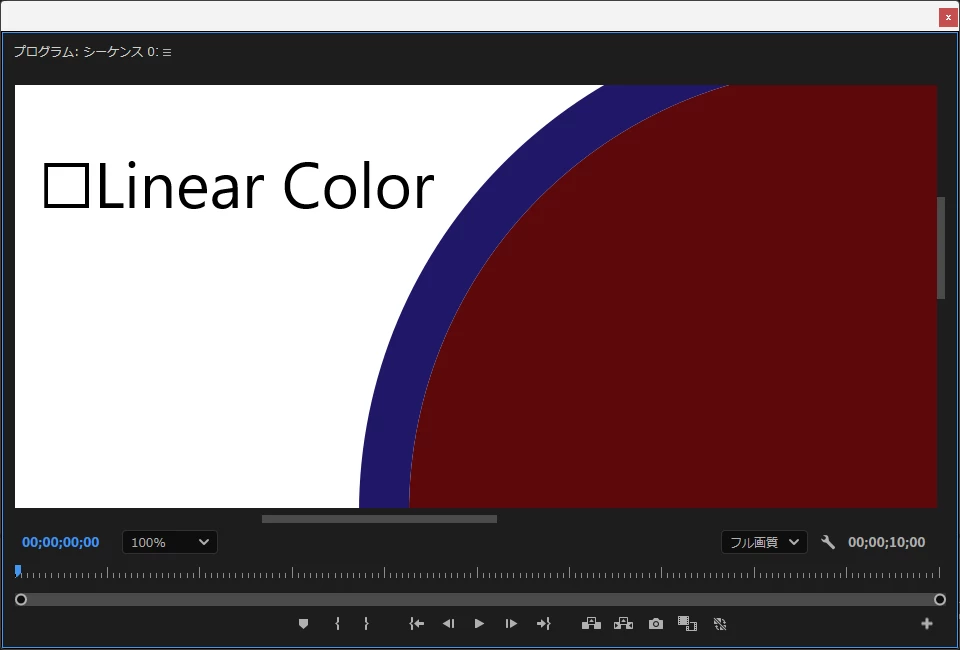The image size is (960, 650).
Task: Play the sequence
Action: pyautogui.click(x=479, y=624)
